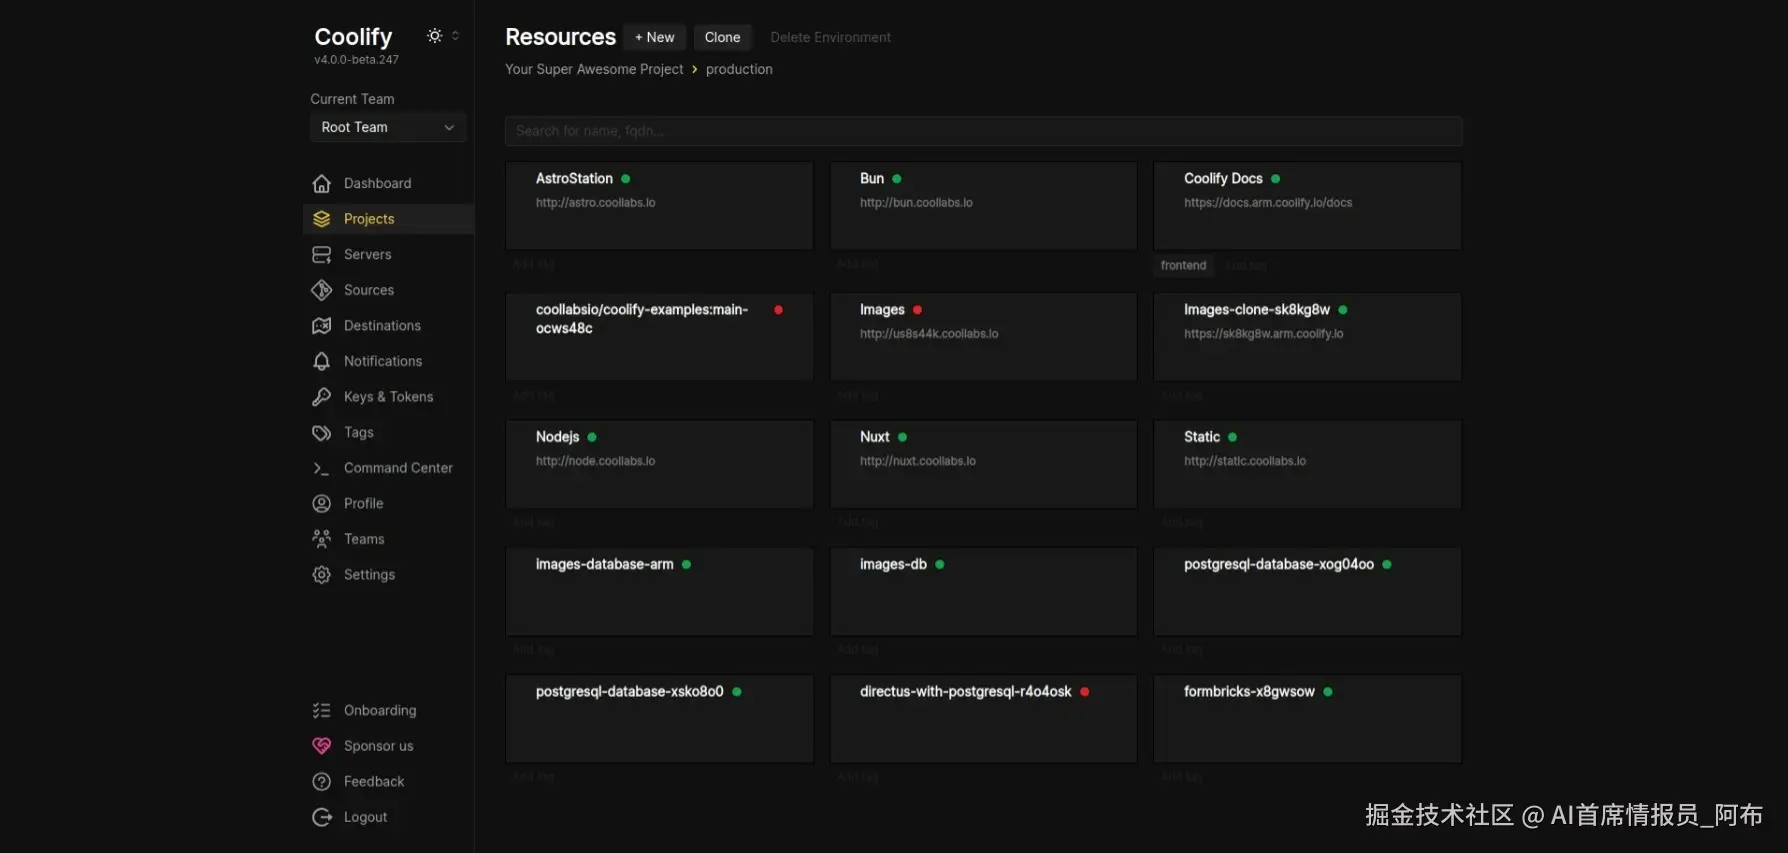Click the Destinations icon
Viewport: 1788px width, 853px height.
321,326
